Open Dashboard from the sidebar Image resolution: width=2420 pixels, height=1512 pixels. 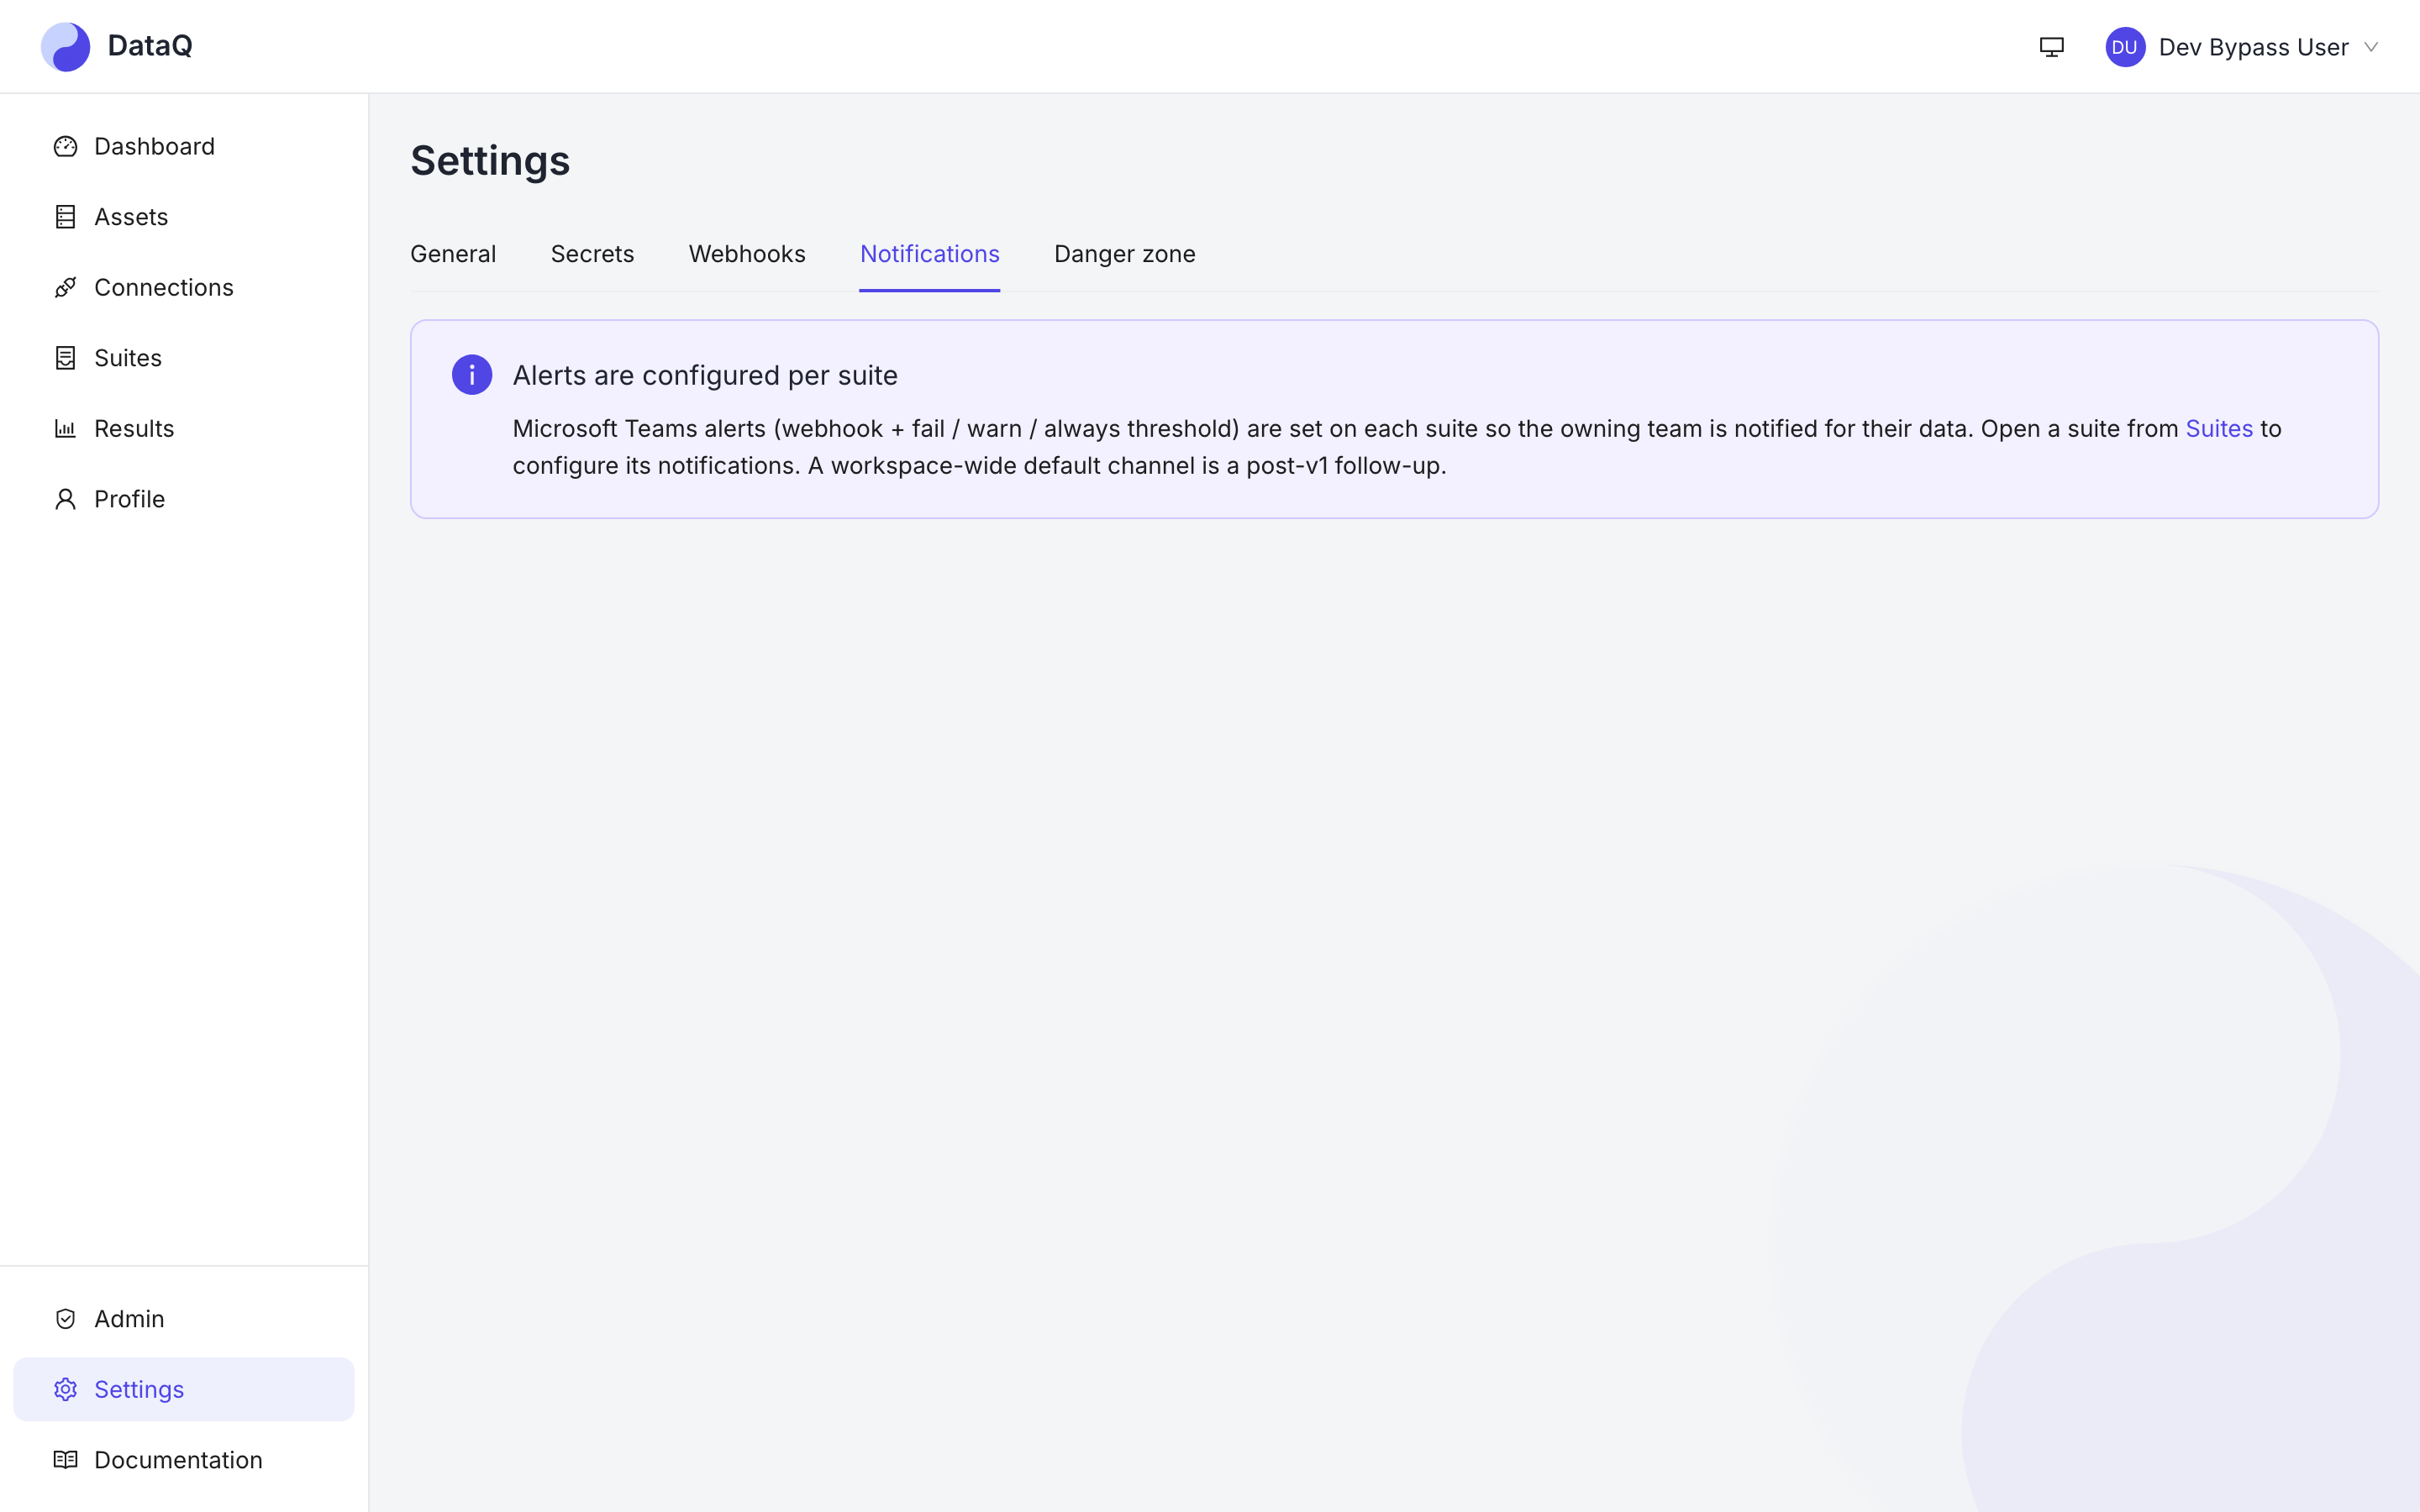point(184,147)
